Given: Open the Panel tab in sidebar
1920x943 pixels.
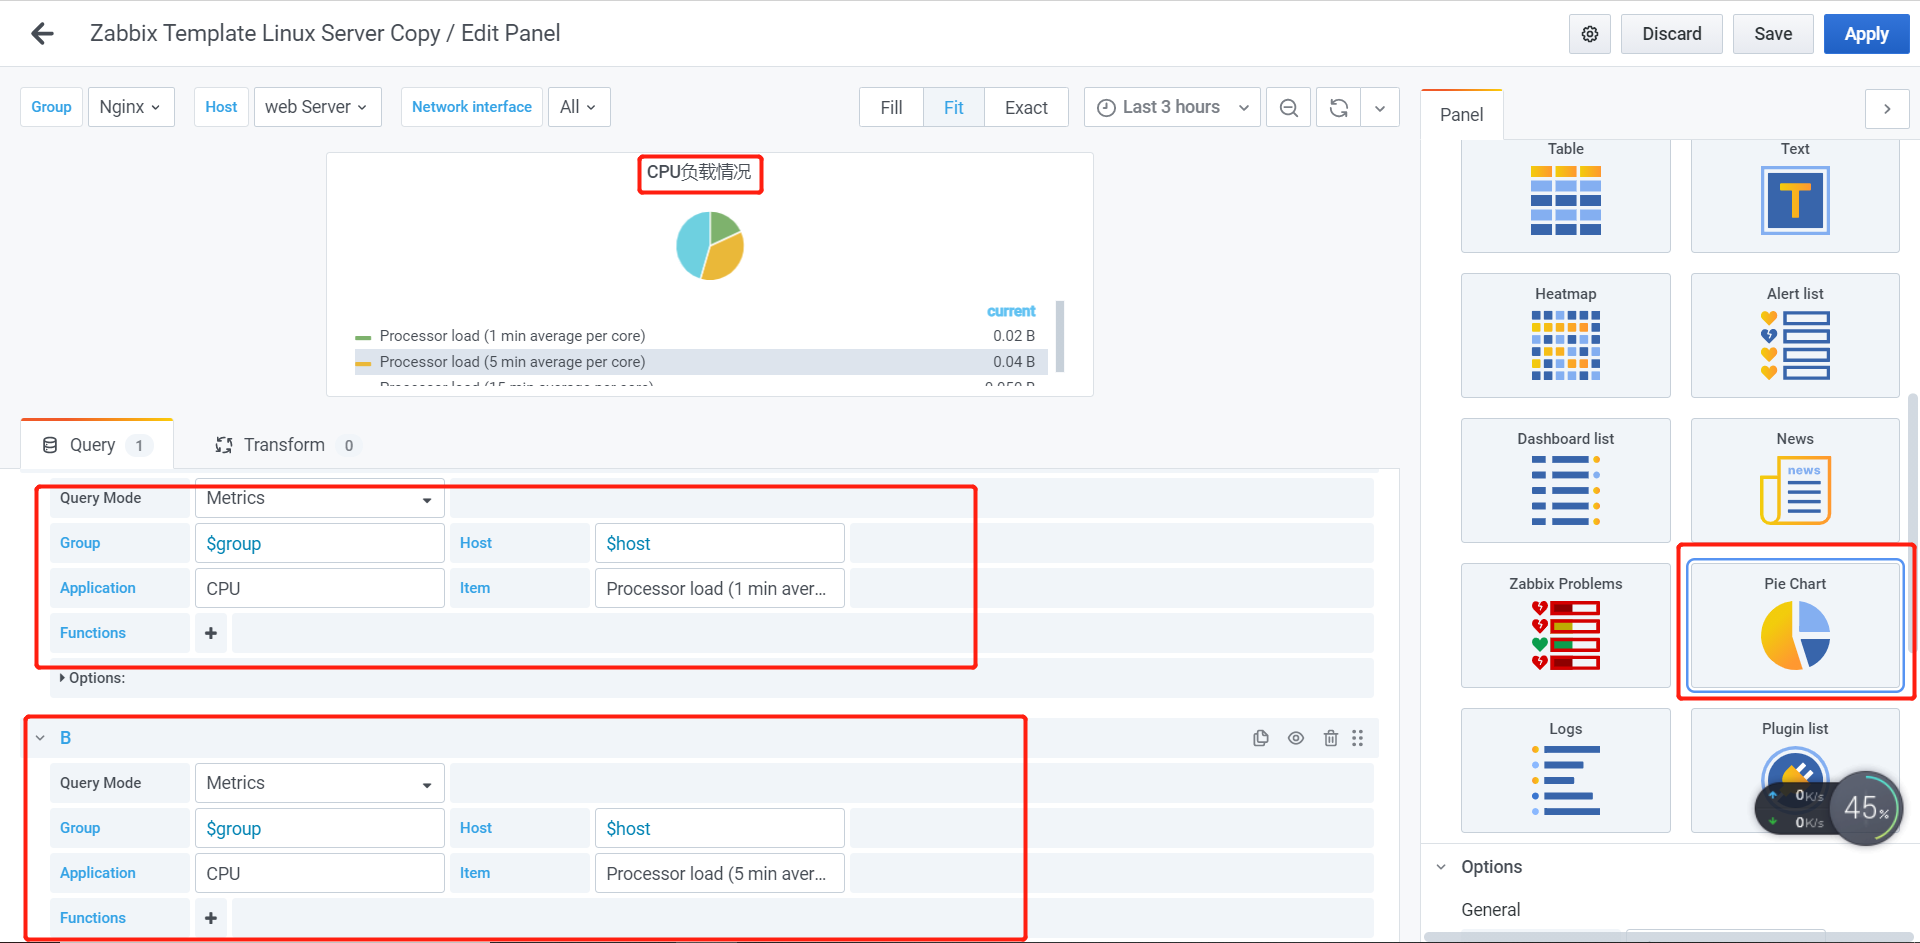Looking at the screenshot, I should (x=1461, y=115).
